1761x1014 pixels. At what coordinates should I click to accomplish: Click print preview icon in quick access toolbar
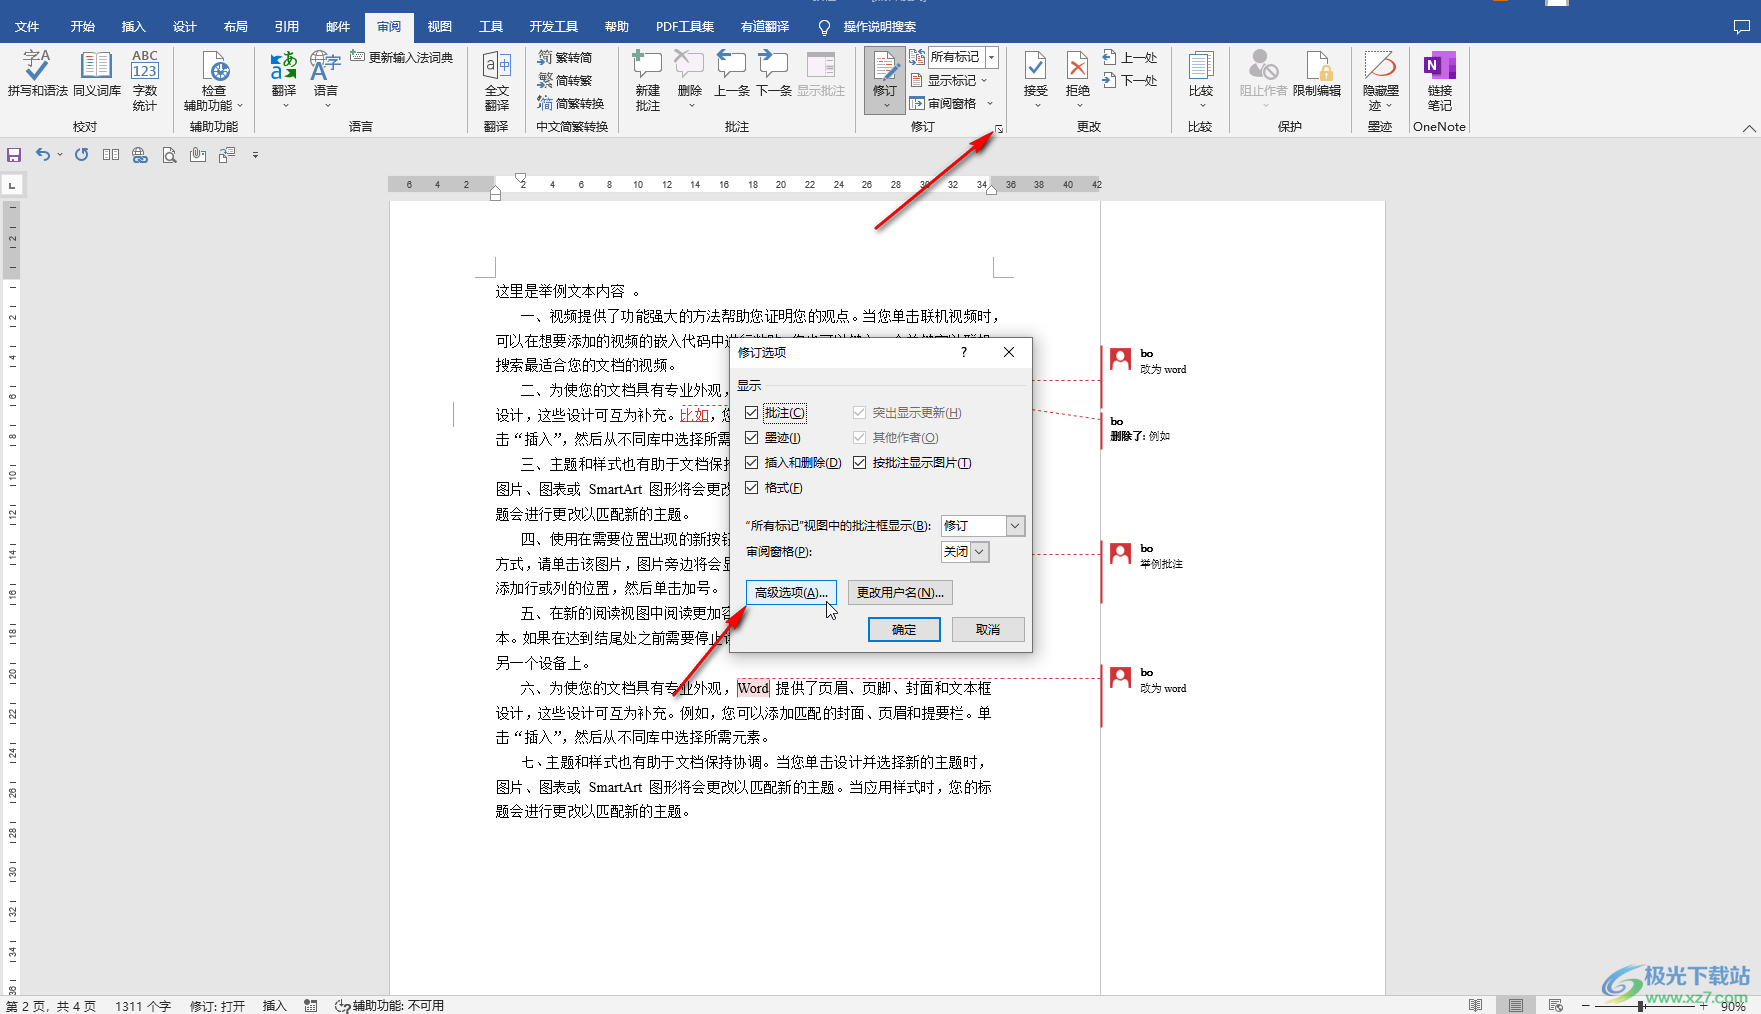coord(169,155)
